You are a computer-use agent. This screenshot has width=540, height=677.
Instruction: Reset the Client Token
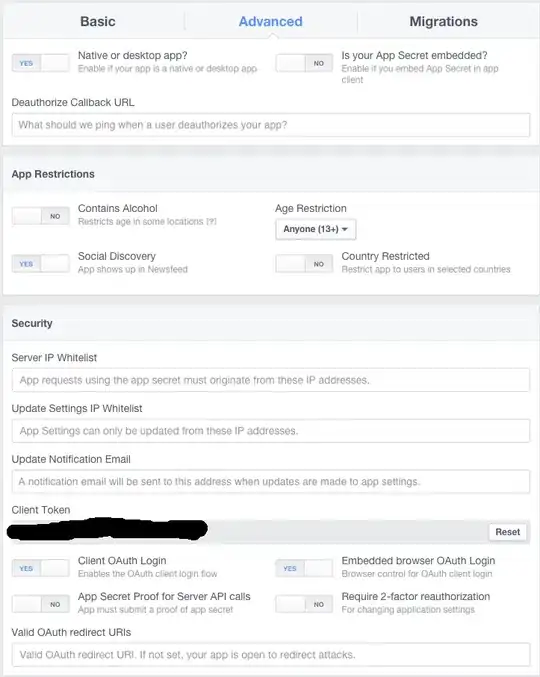pos(508,532)
